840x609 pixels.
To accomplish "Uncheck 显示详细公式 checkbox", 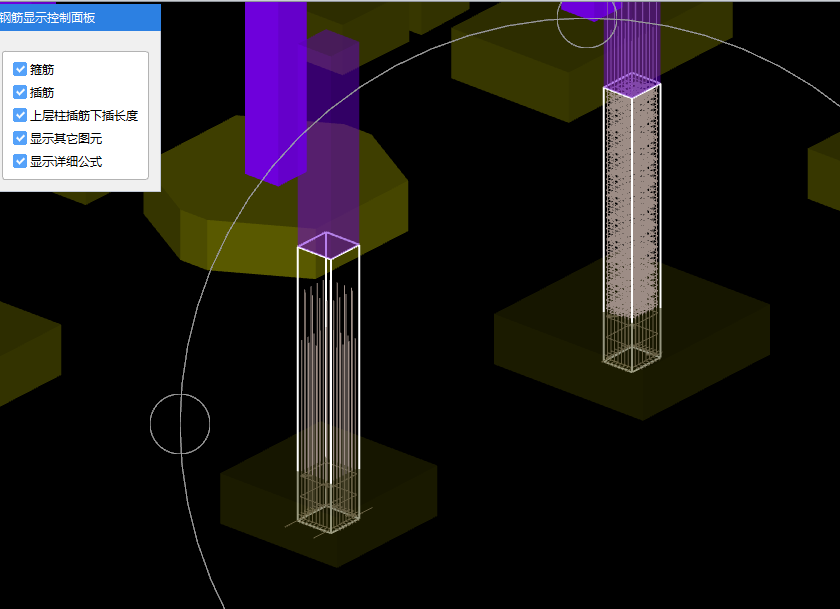I will pos(20,161).
